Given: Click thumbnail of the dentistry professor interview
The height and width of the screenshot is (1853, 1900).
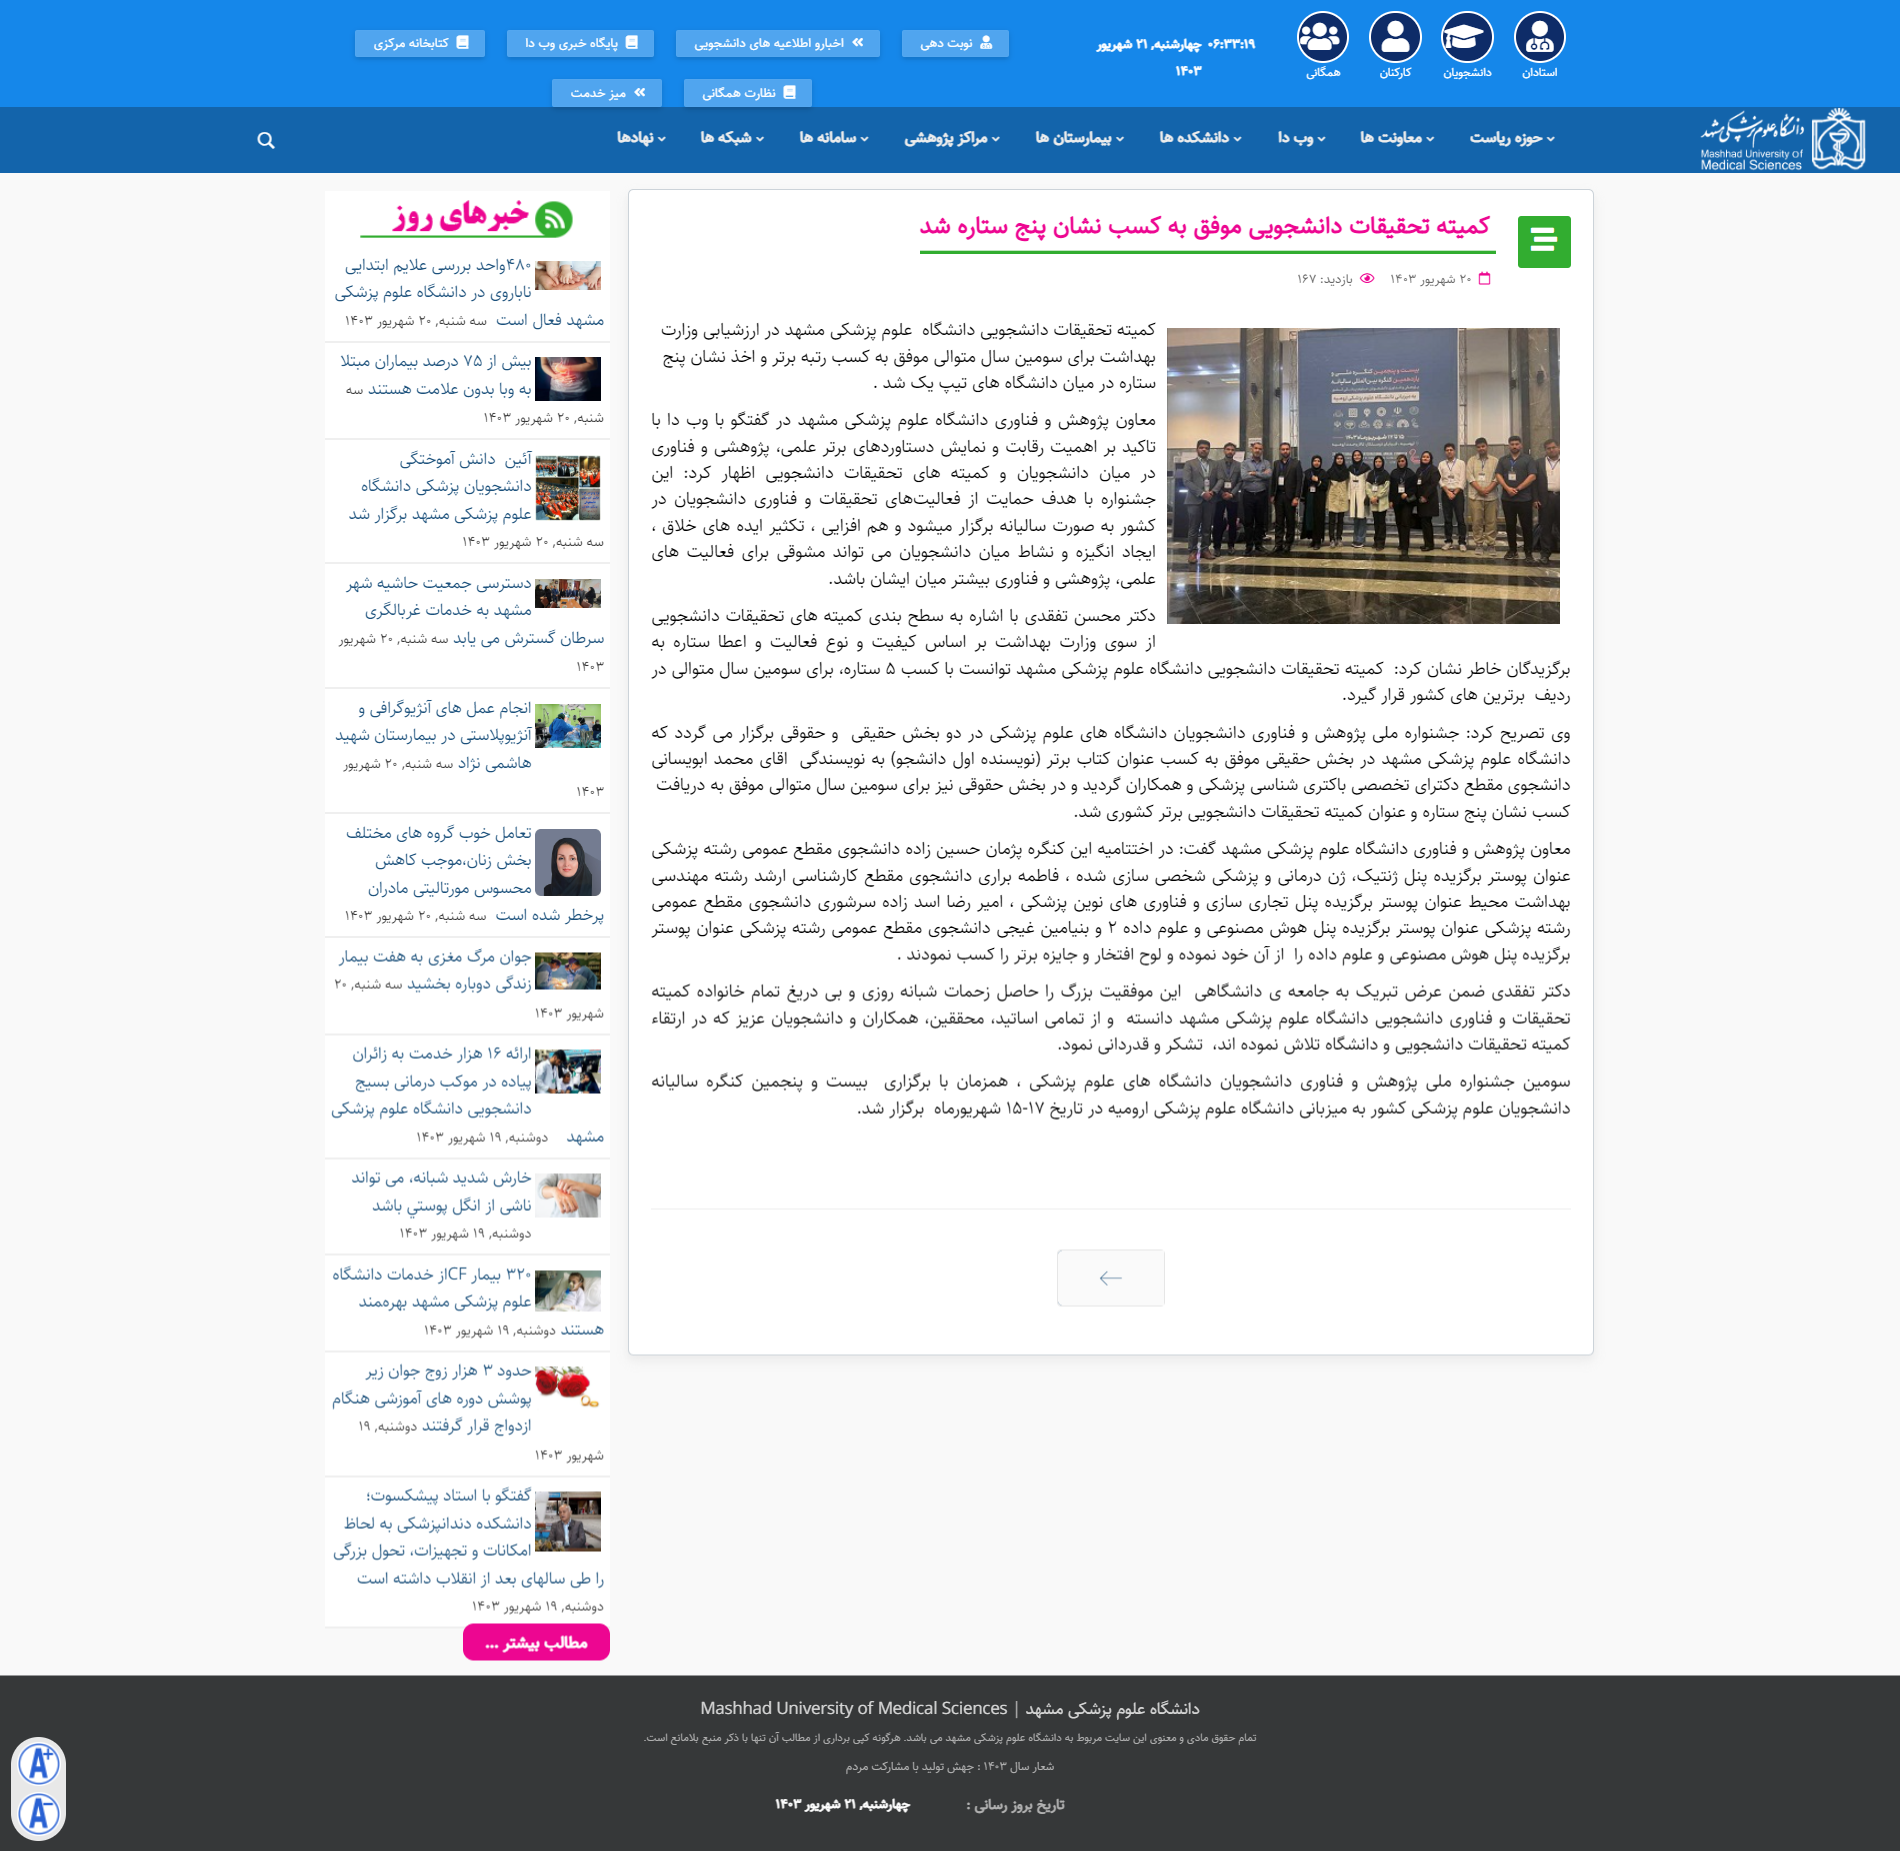Looking at the screenshot, I should [x=568, y=1522].
